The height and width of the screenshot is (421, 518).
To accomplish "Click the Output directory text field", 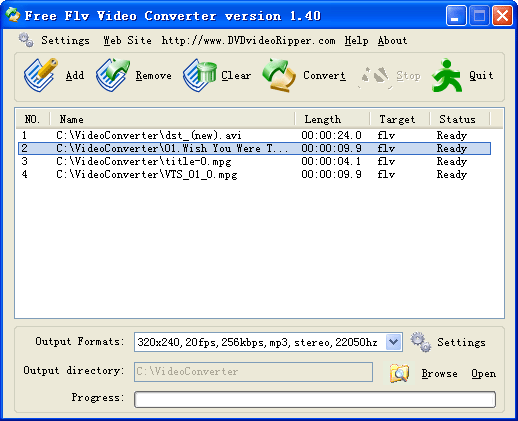I will point(253,372).
